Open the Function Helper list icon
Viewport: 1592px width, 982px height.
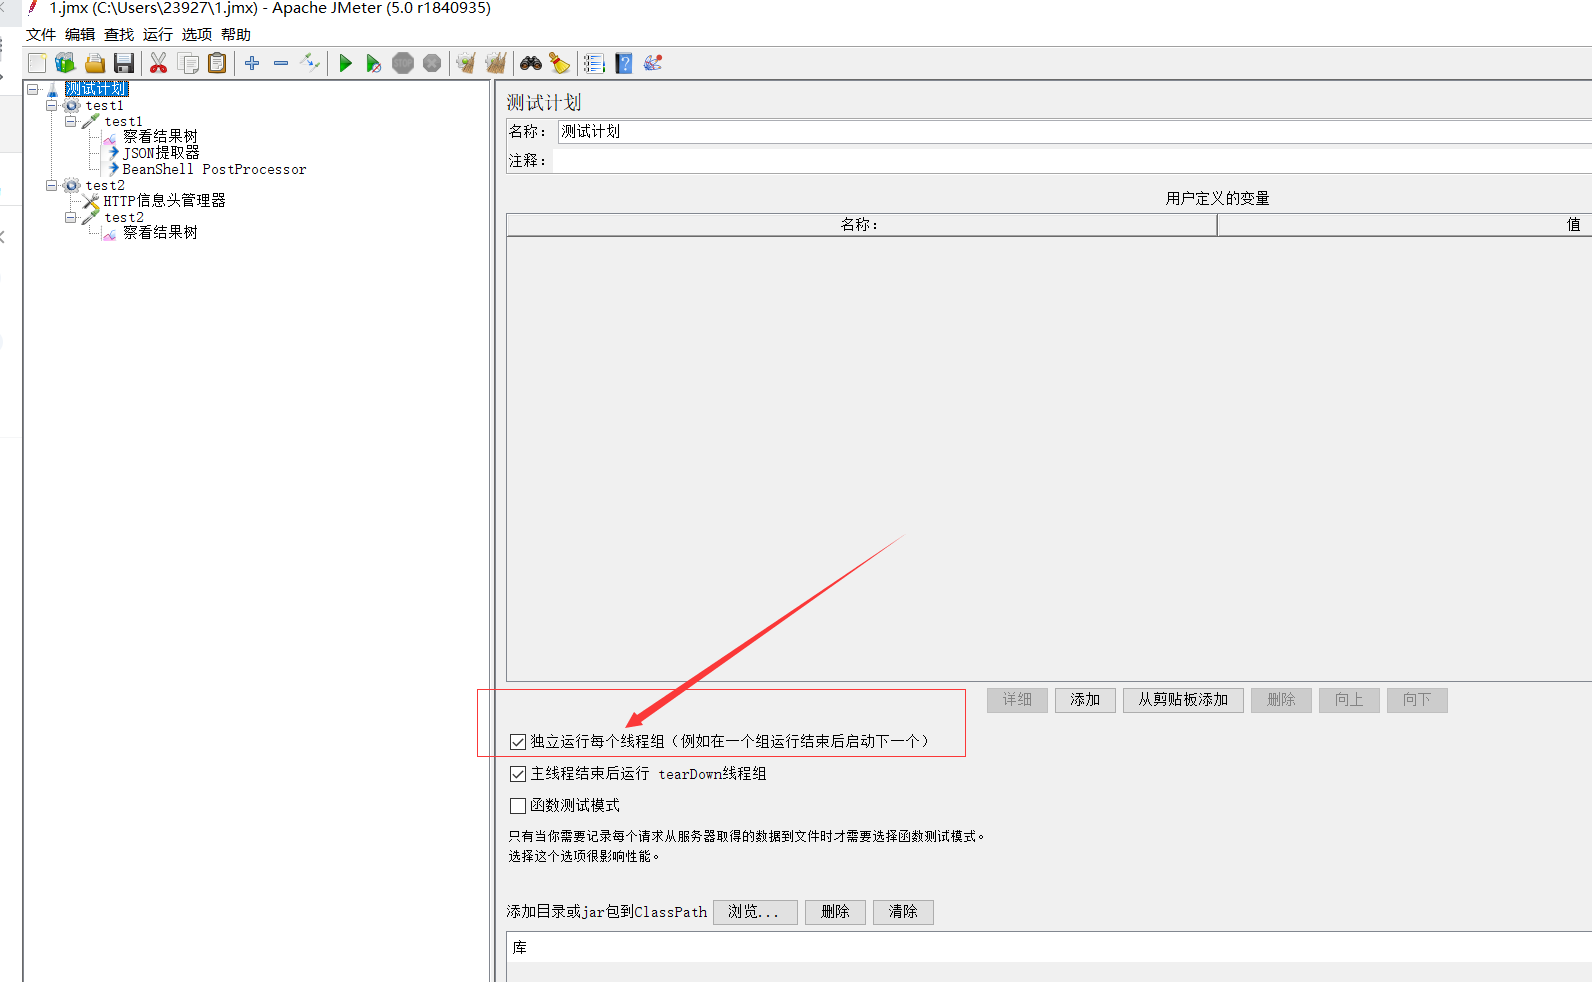594,63
